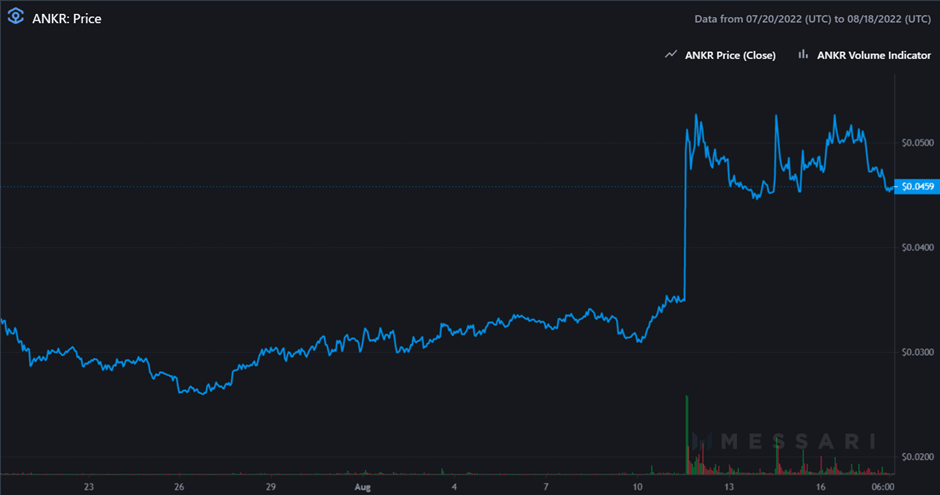
Task: Click the $0.0400 price axis label
Action: coord(917,248)
